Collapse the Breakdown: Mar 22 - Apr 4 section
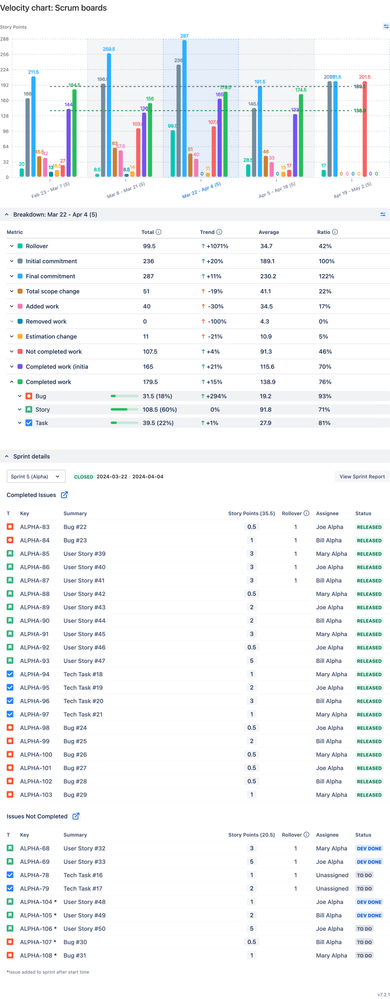This screenshot has height=999, width=390. coord(7,215)
